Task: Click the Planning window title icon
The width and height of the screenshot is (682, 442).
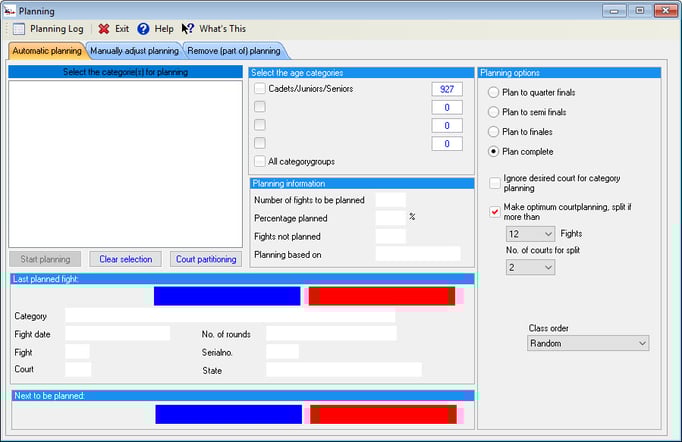Action: coord(11,9)
